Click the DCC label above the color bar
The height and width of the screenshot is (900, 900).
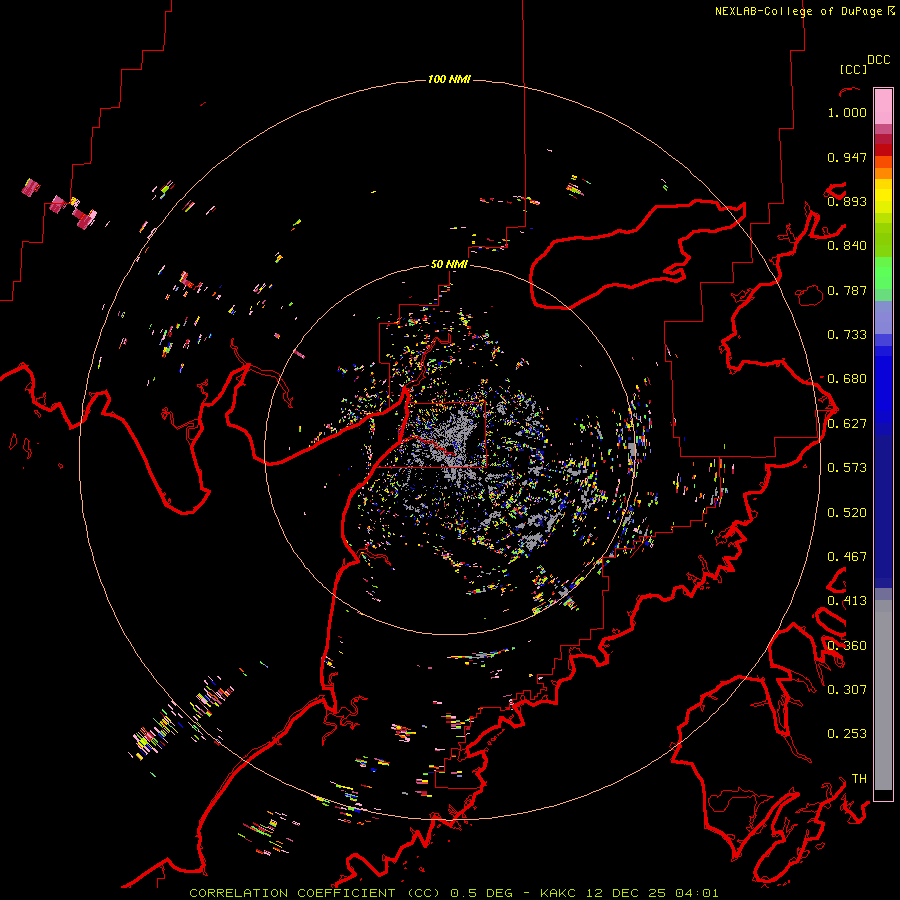coord(879,60)
